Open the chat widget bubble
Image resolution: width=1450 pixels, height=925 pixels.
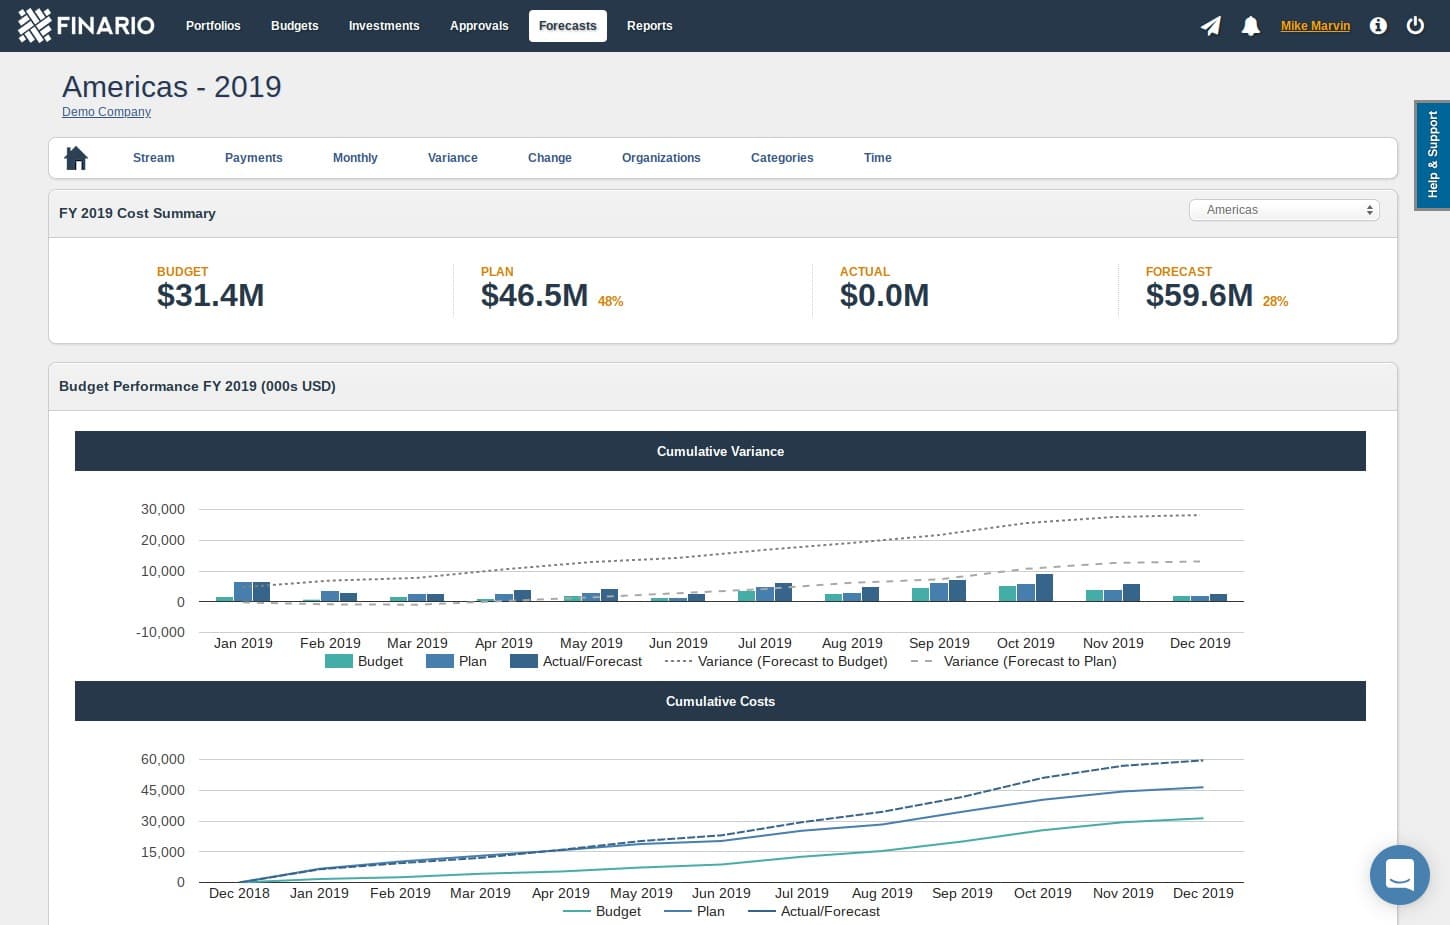pos(1399,875)
